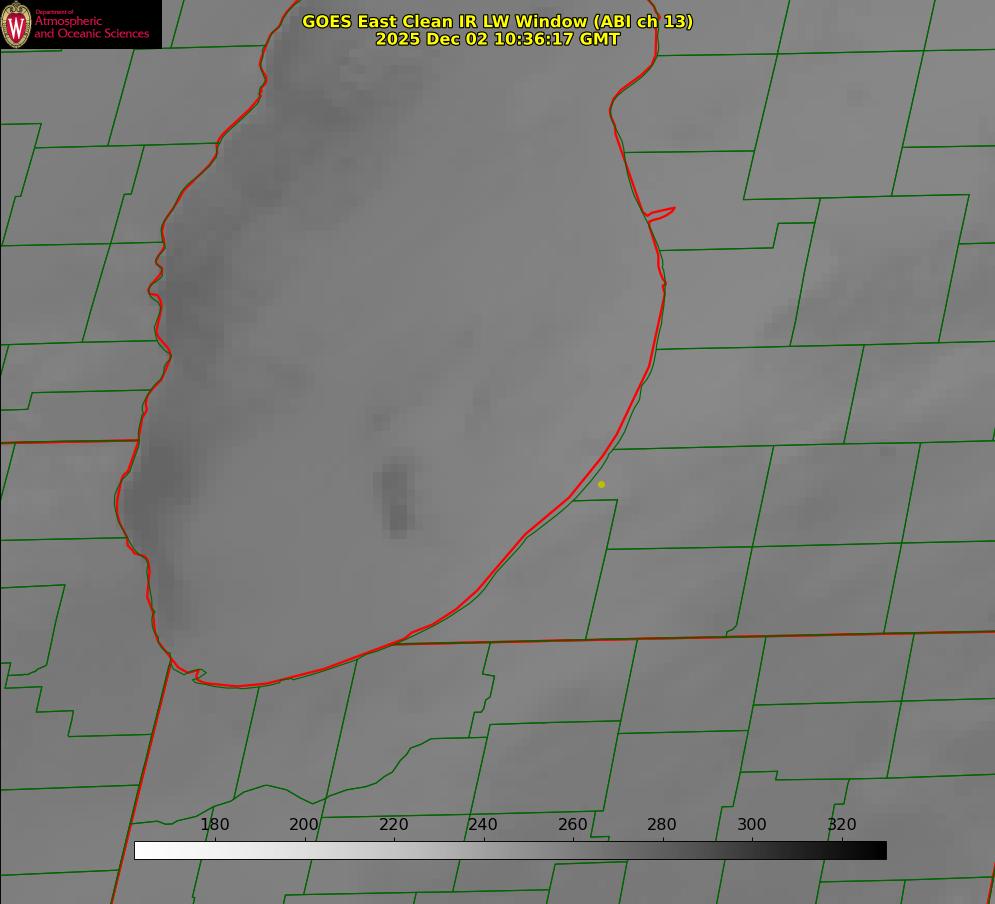Click the 180 label on the colorbar
This screenshot has height=904, width=995.
215,824
